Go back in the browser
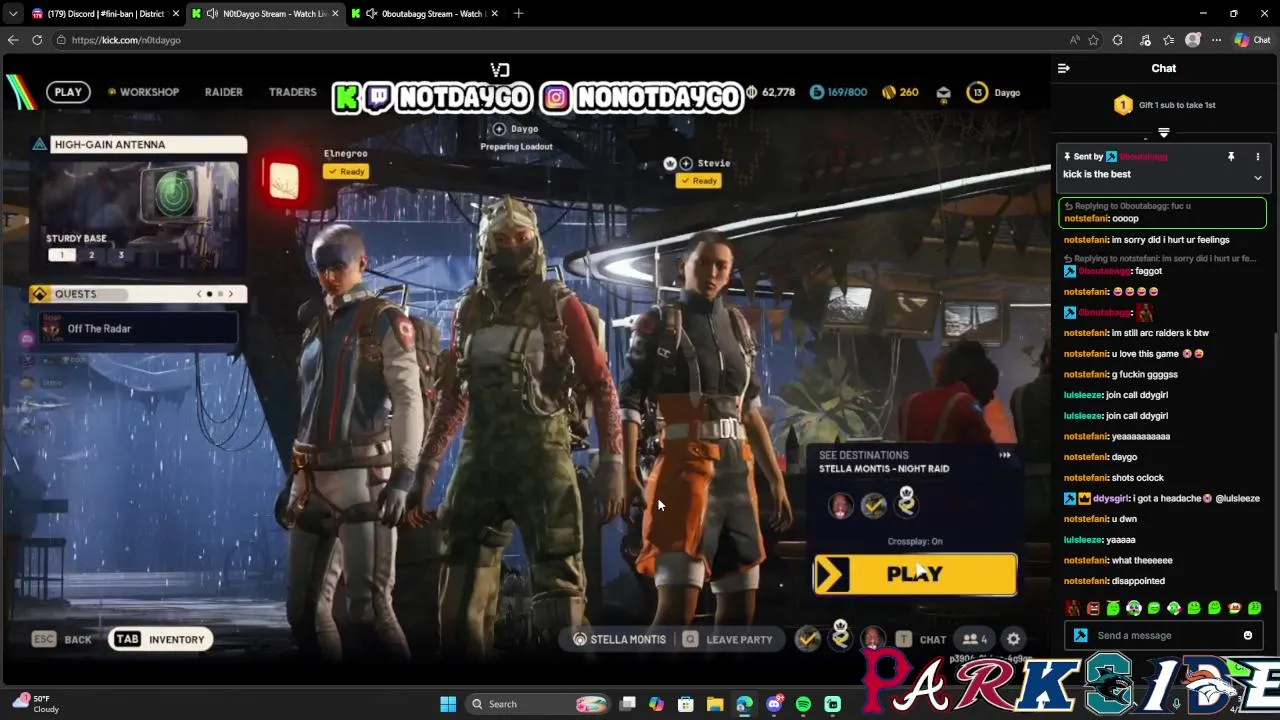Viewport: 1280px width, 720px height. [13, 40]
